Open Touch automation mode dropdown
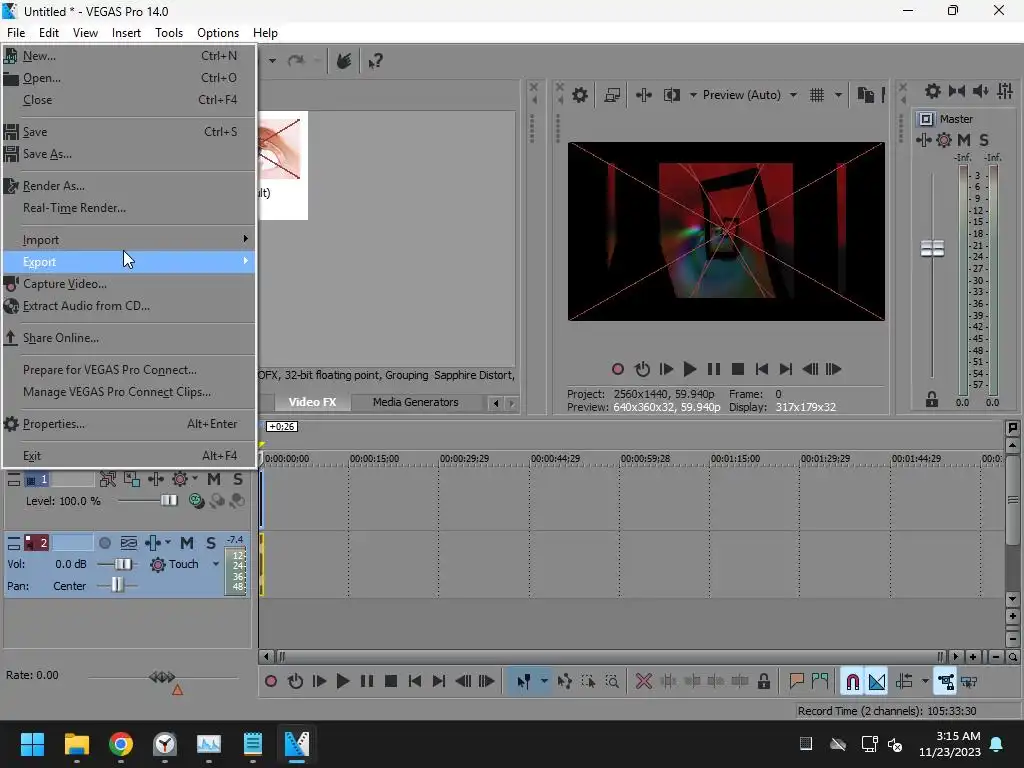This screenshot has width=1024, height=768. point(216,564)
